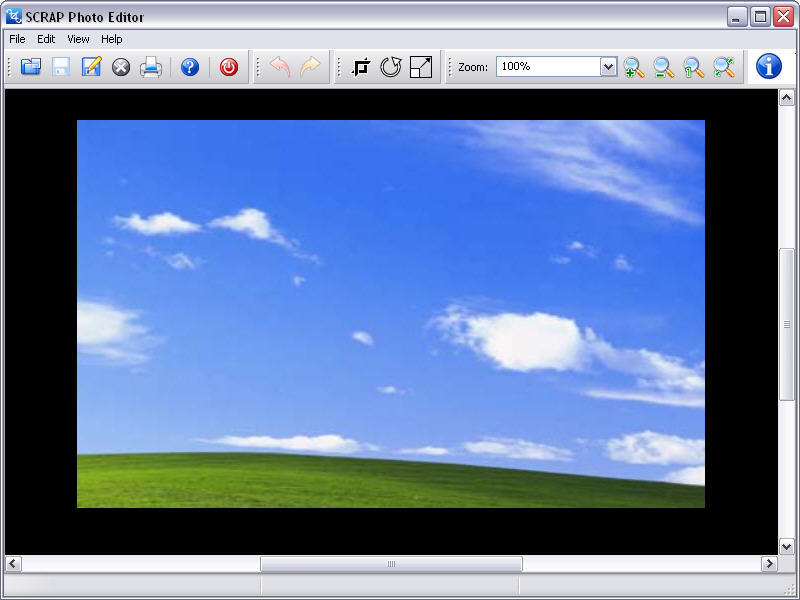Open help with blue question mark icon
Screen dimensions: 800x600
coord(190,67)
